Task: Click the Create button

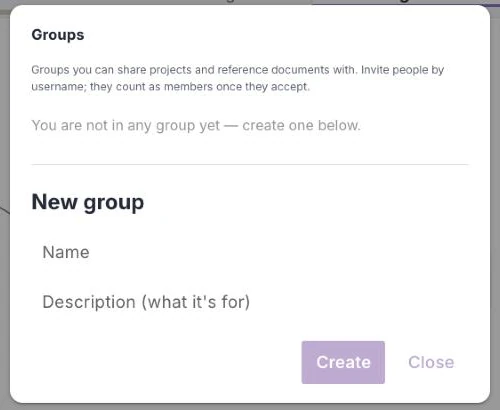Action: click(x=343, y=362)
